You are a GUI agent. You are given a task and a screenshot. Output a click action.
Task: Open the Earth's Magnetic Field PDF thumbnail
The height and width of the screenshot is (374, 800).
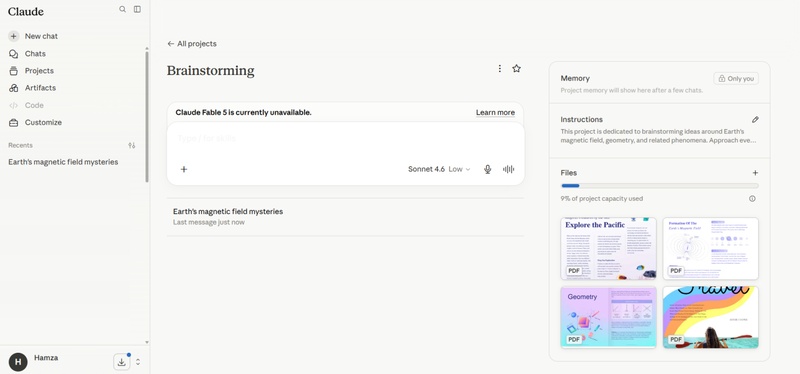pos(710,248)
